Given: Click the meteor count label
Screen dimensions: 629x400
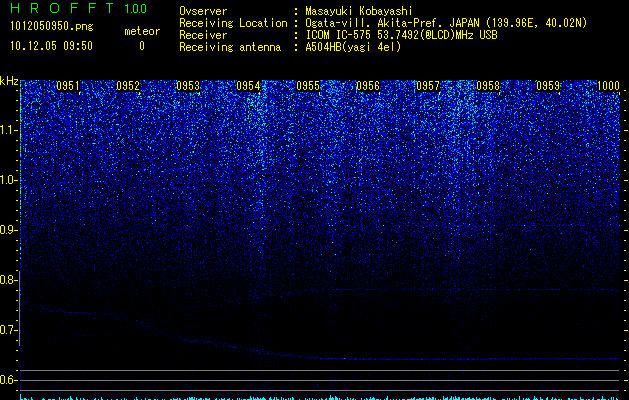Looking at the screenshot, I should (x=142, y=31).
